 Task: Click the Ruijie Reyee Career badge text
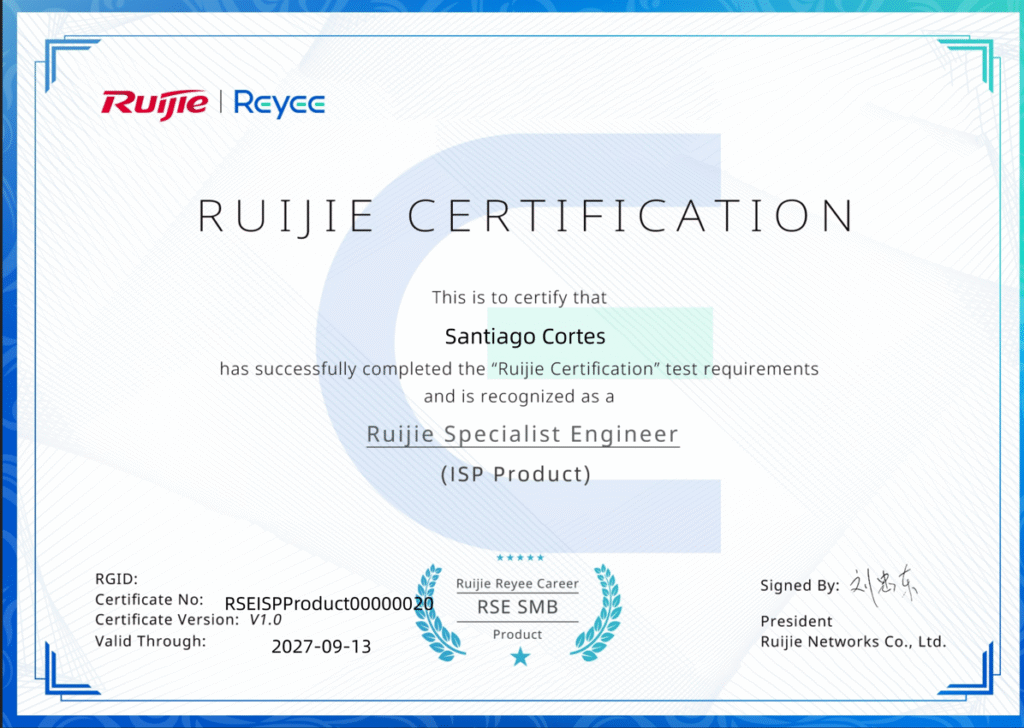coord(517,584)
